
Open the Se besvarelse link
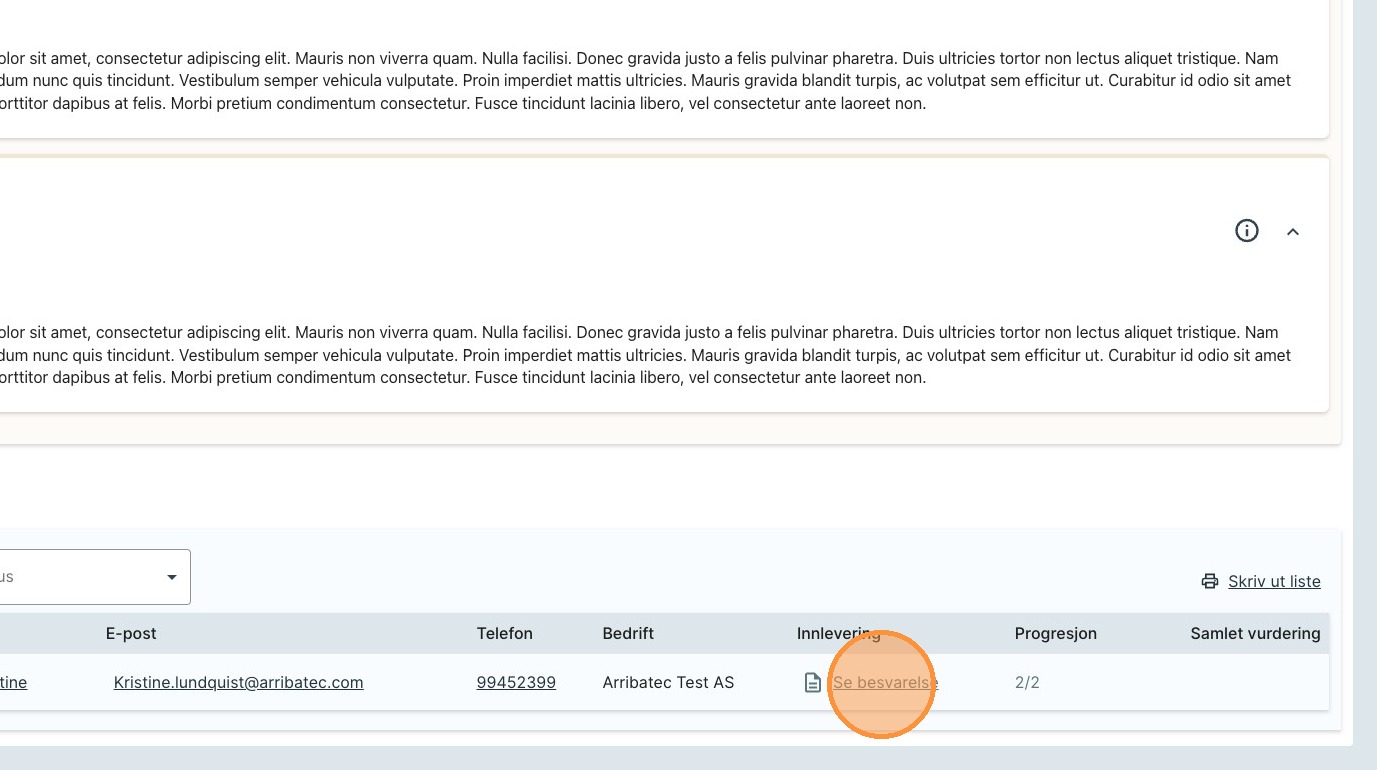[885, 683]
